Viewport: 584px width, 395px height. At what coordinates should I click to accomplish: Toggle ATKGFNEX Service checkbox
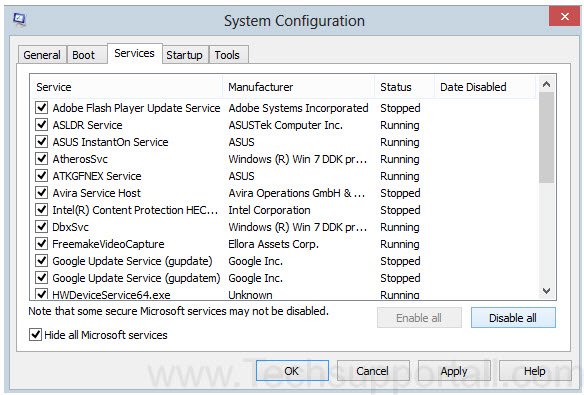tap(41, 176)
